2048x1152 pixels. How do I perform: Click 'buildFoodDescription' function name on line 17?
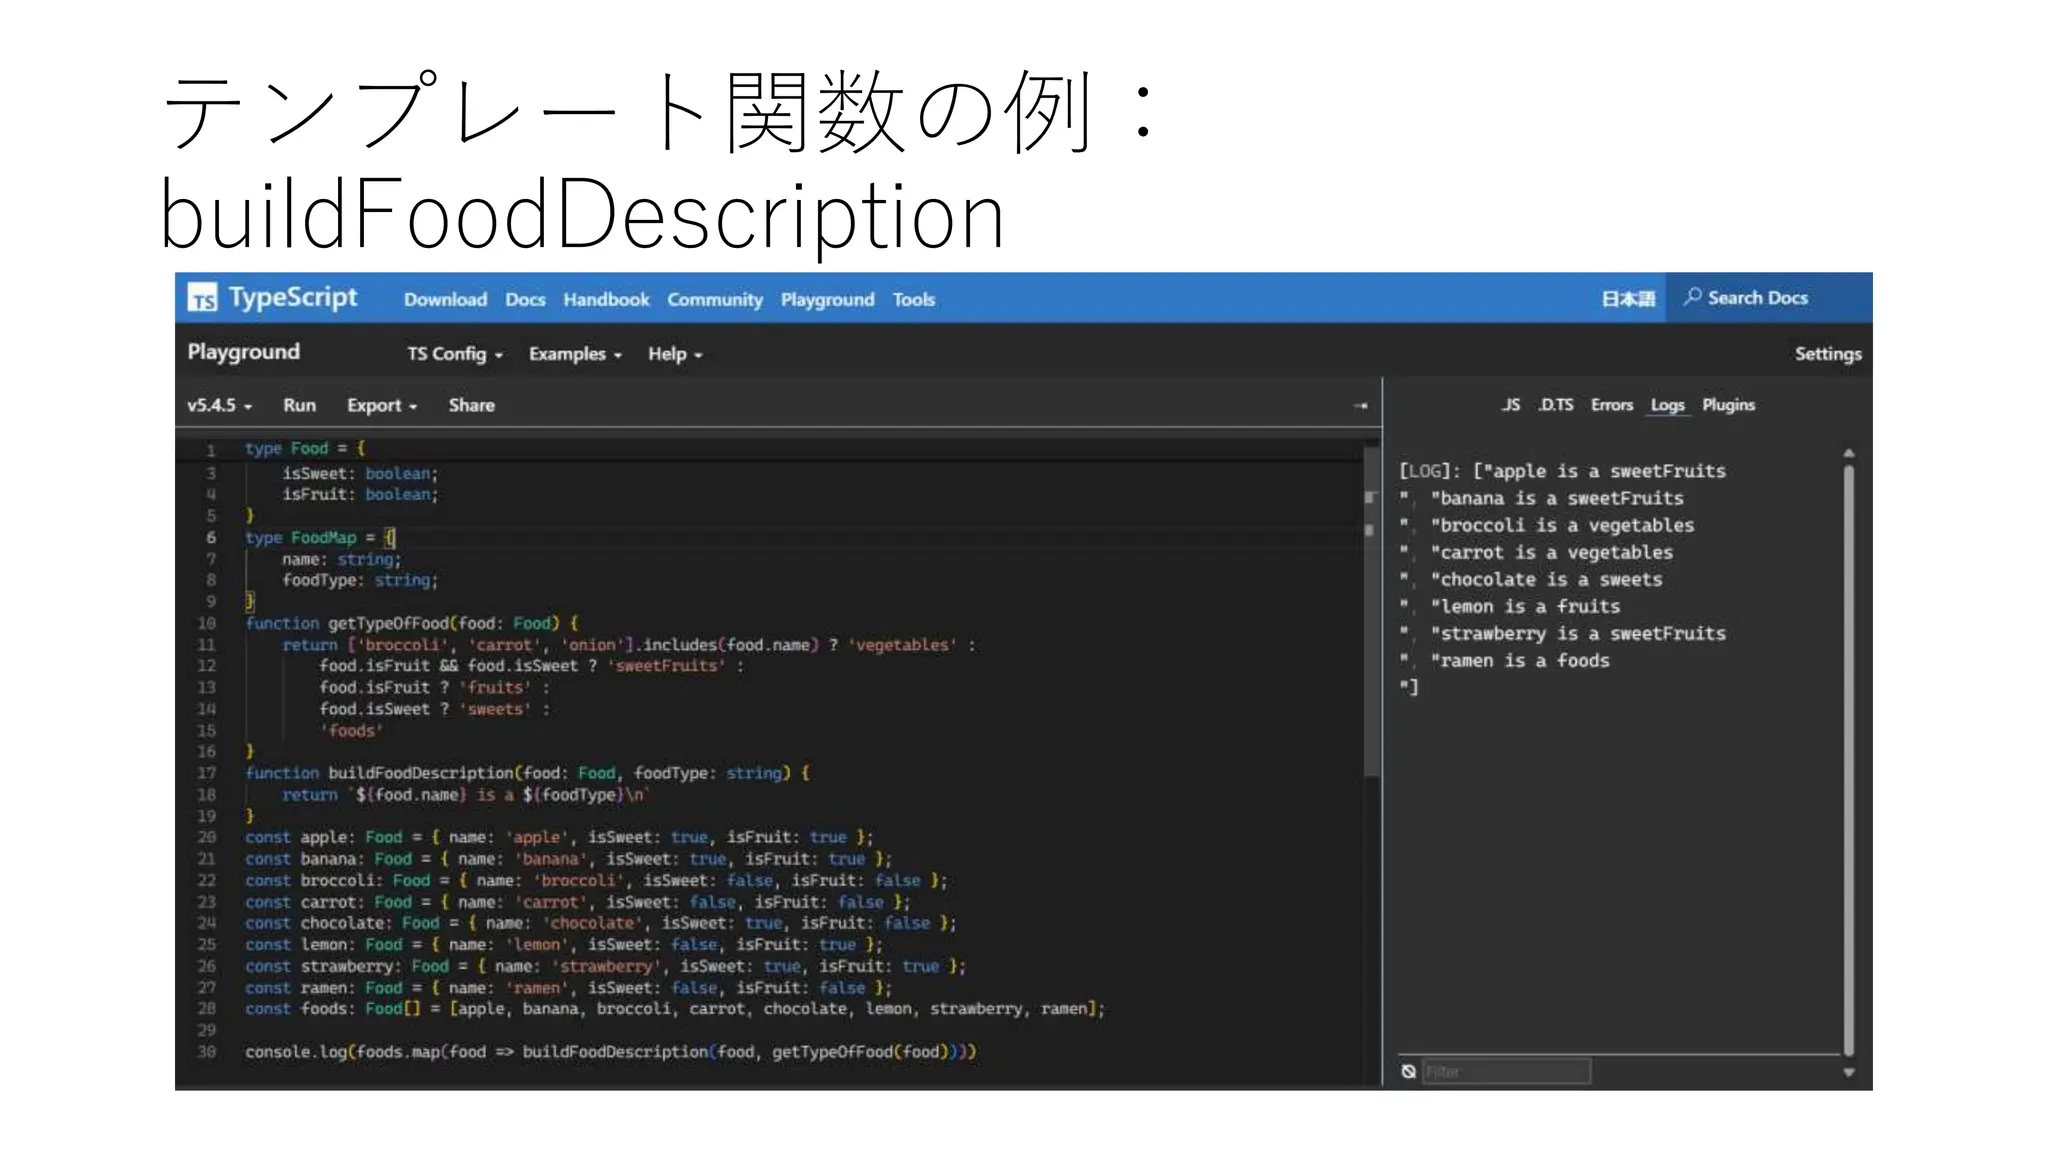coord(421,773)
